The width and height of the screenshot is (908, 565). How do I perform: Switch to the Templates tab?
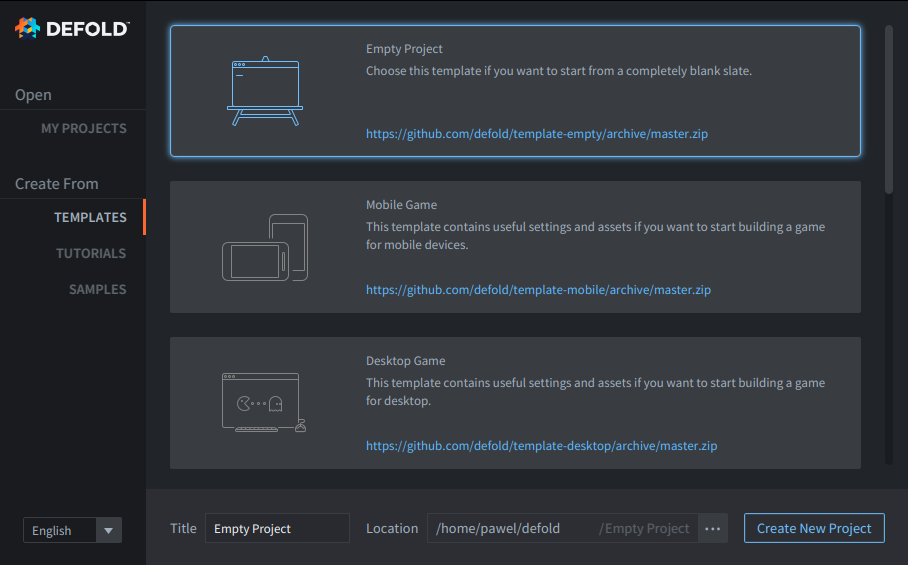[x=90, y=217]
